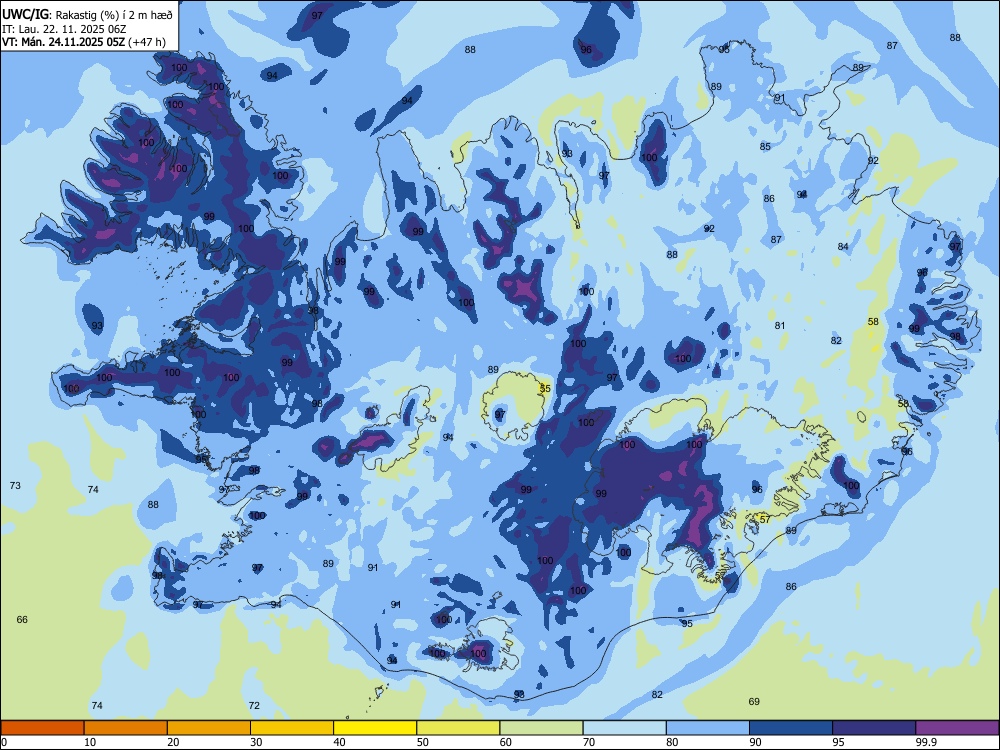Click the "55" value beside the yellow glacier patch

point(545,388)
